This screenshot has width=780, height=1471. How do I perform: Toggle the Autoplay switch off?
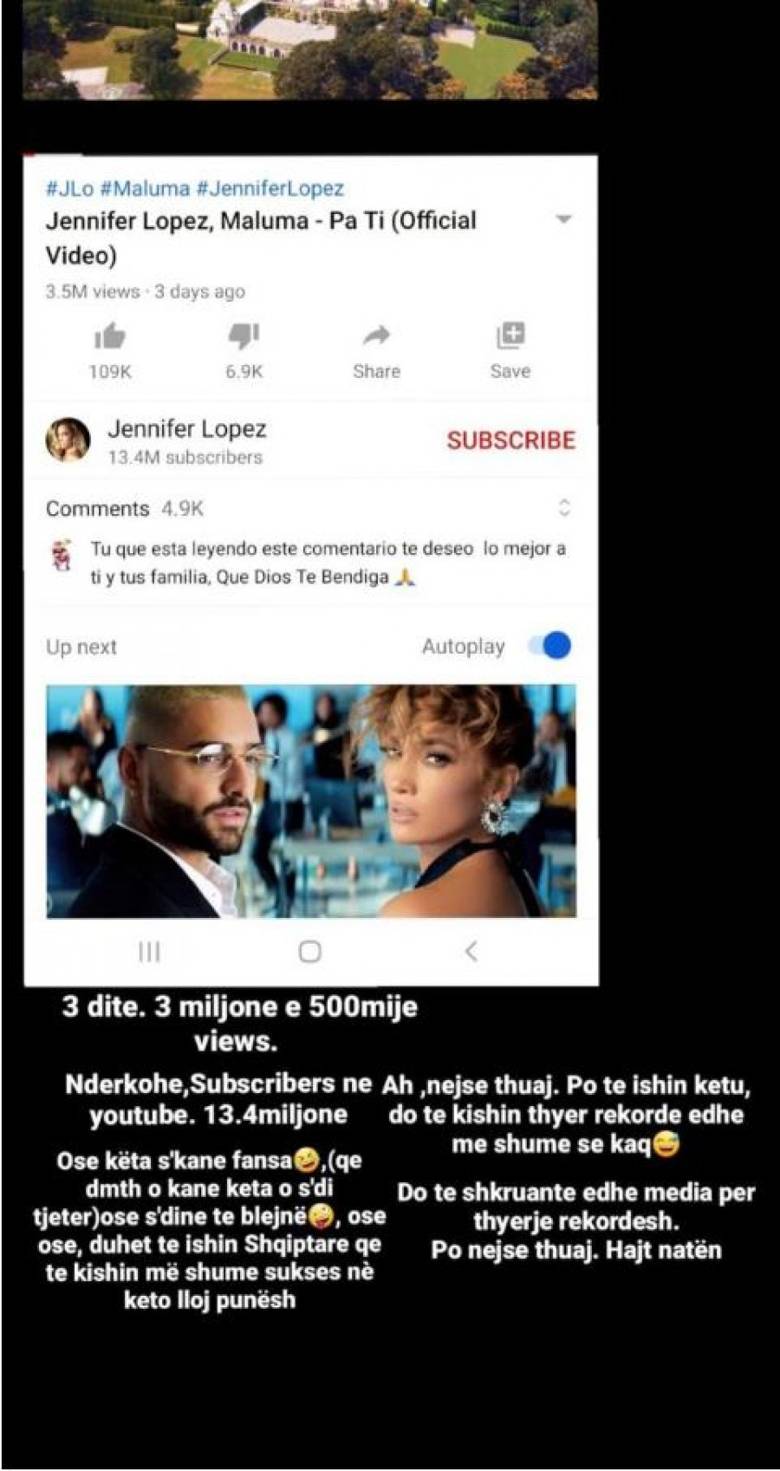click(x=549, y=646)
